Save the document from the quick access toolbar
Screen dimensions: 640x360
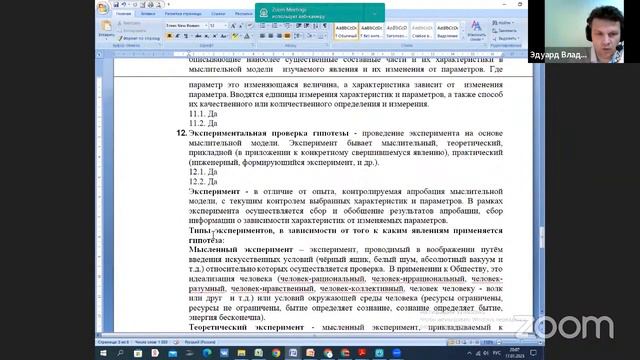click(116, 4)
